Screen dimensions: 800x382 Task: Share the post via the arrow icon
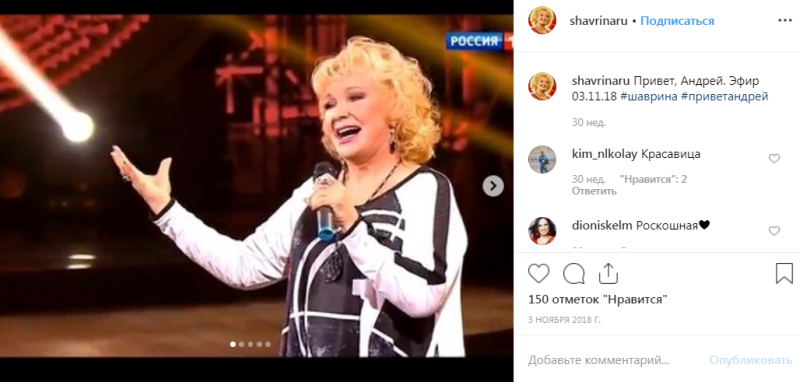[x=608, y=274]
